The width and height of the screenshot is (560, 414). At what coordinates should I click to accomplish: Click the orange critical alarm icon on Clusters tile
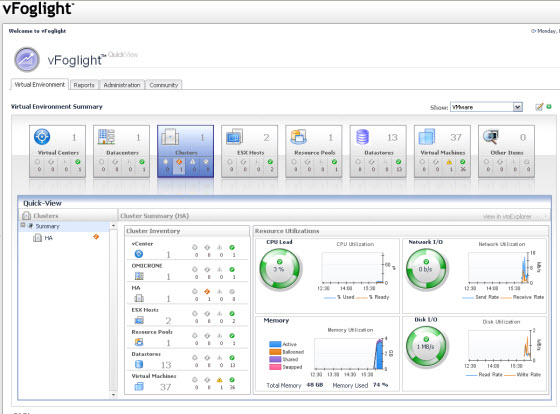[x=179, y=162]
